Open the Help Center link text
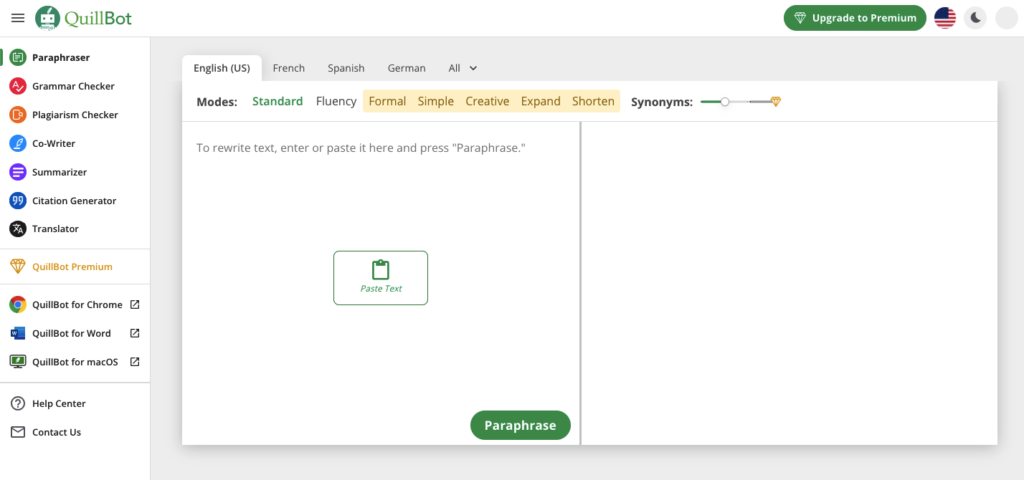 click(x=59, y=404)
